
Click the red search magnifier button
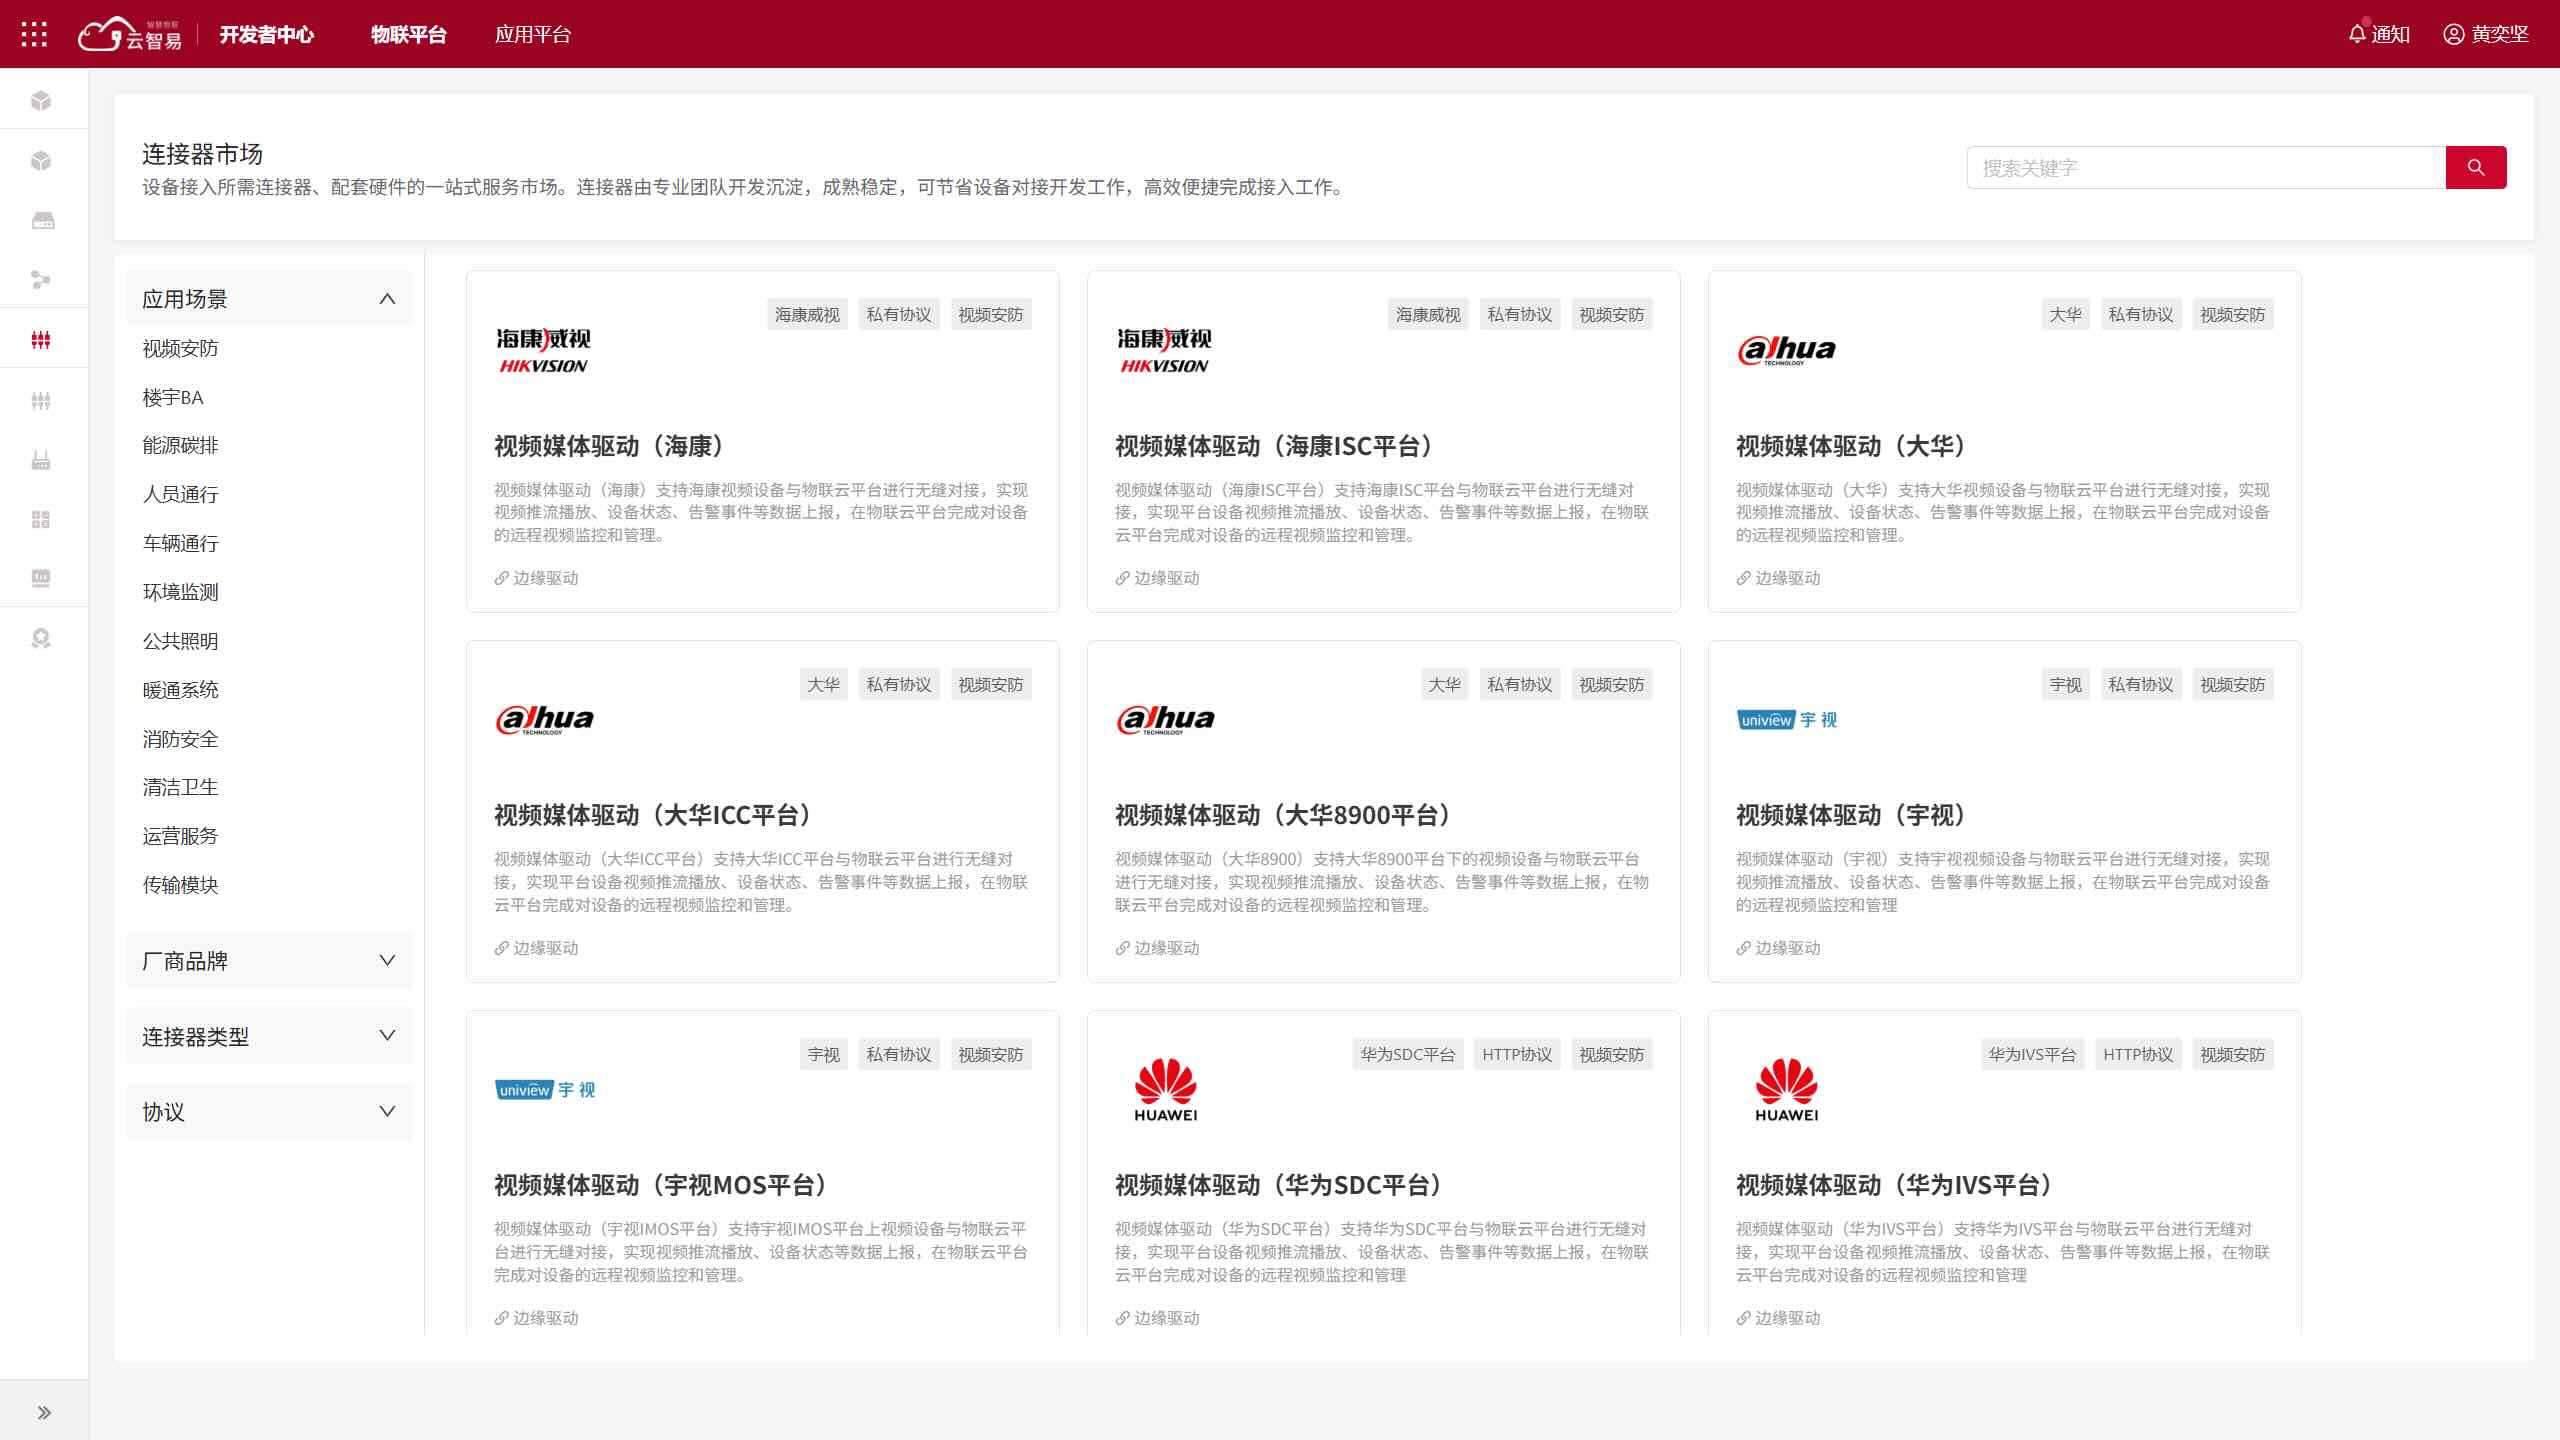2476,167
